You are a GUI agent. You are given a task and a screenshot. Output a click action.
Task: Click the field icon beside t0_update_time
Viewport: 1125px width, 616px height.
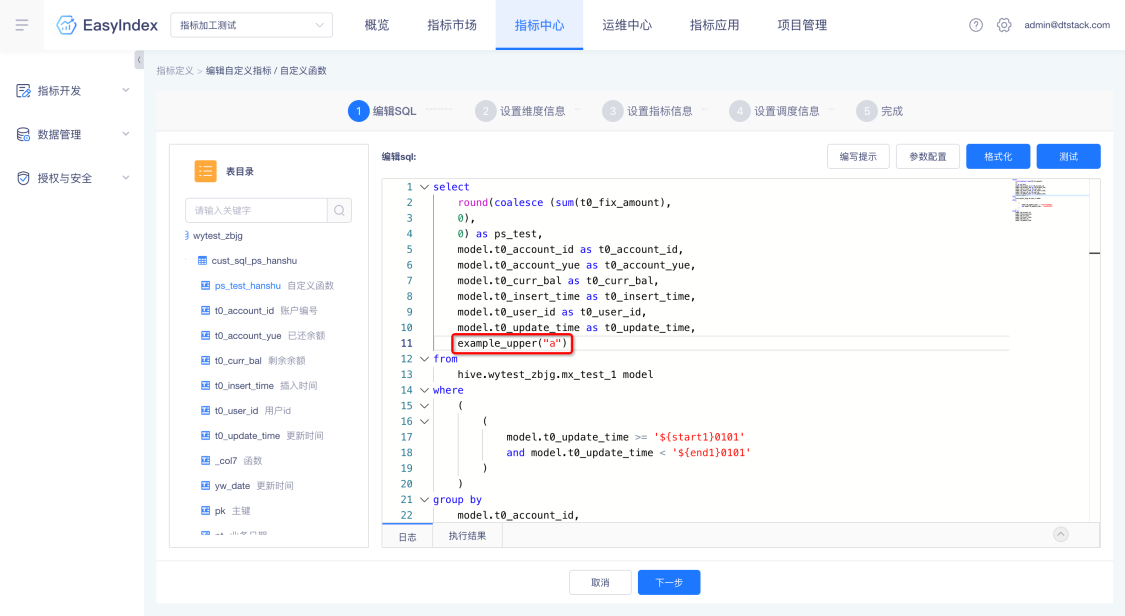tap(205, 436)
